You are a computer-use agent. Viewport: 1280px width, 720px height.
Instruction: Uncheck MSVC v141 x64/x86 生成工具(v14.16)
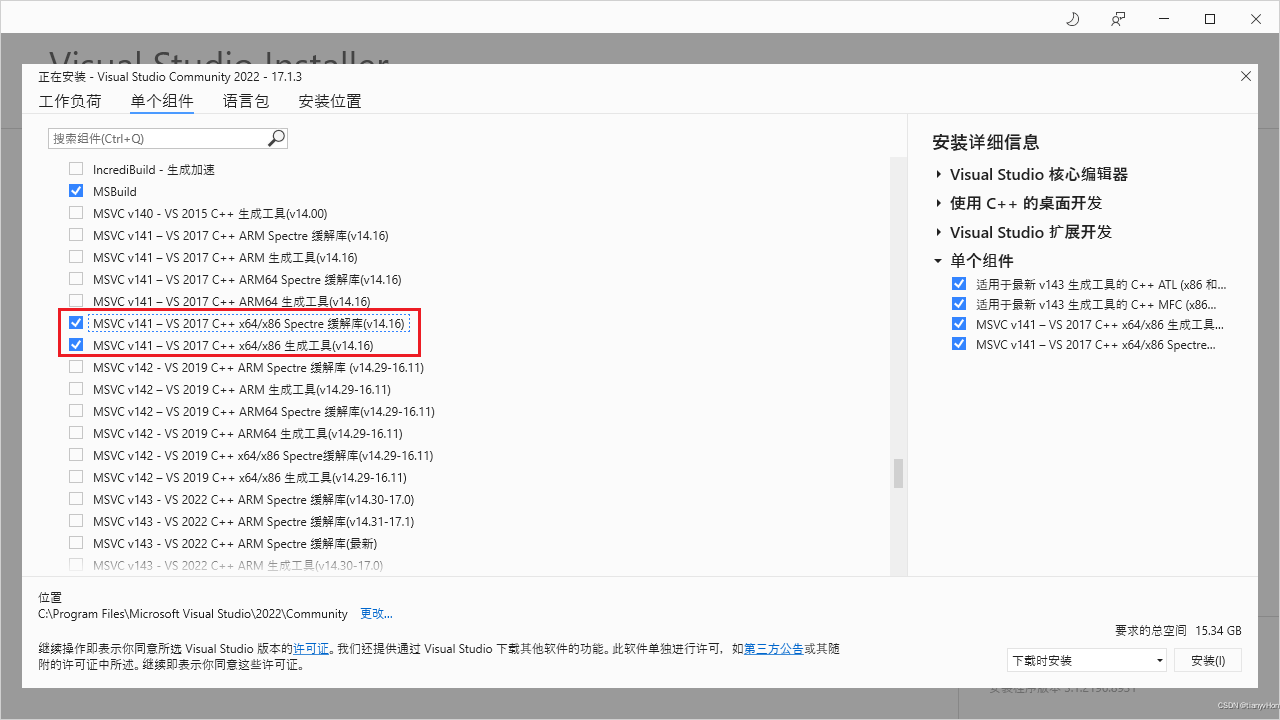pyautogui.click(x=76, y=345)
